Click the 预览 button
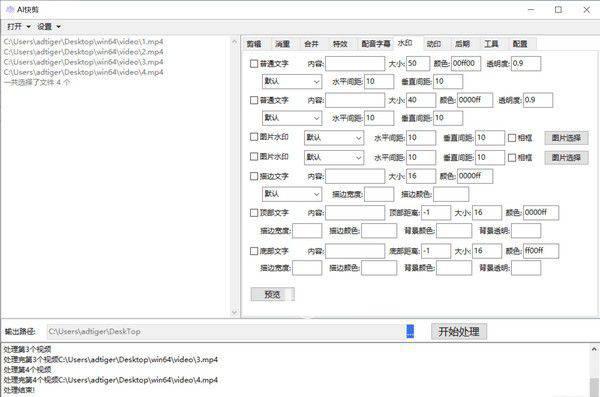Viewport: 600px width, 397px height. [272, 294]
